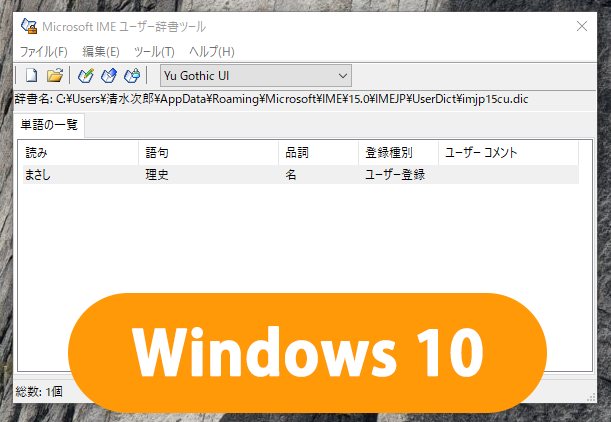Open the Yu Gothic UI font dropdown

tap(256, 76)
